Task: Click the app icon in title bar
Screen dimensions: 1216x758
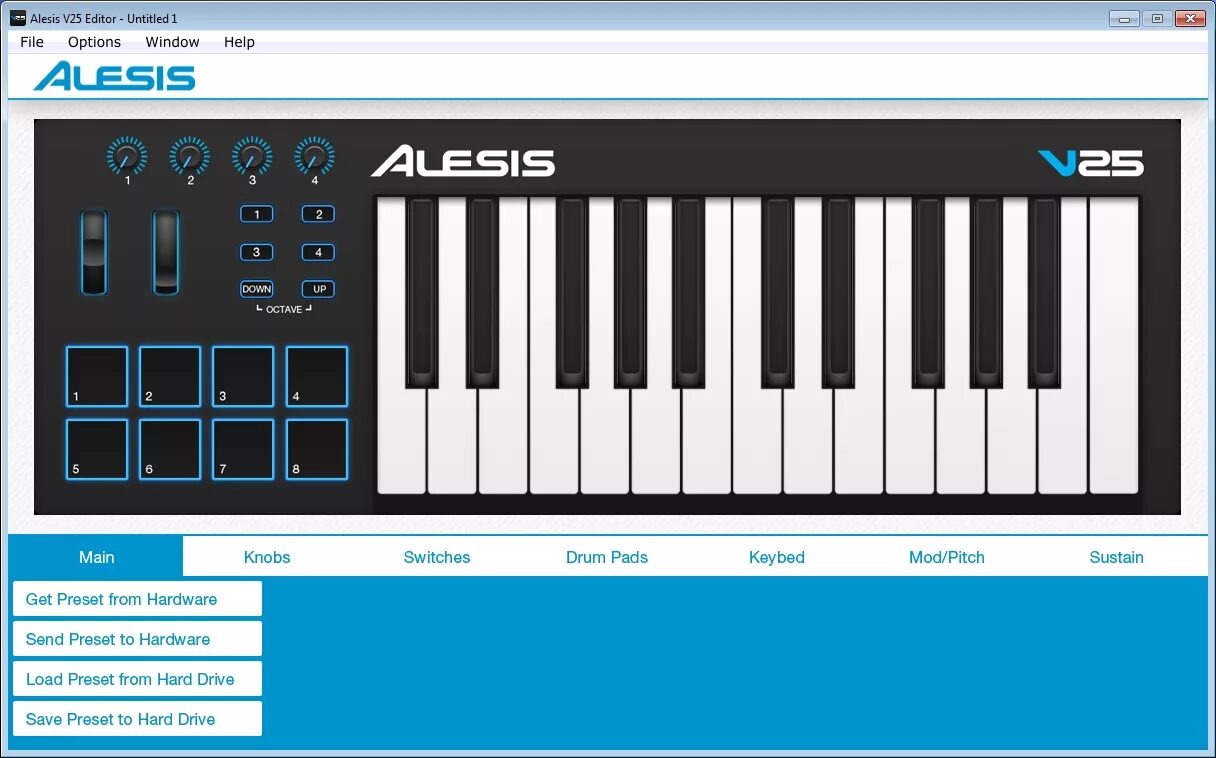Action: (x=18, y=18)
